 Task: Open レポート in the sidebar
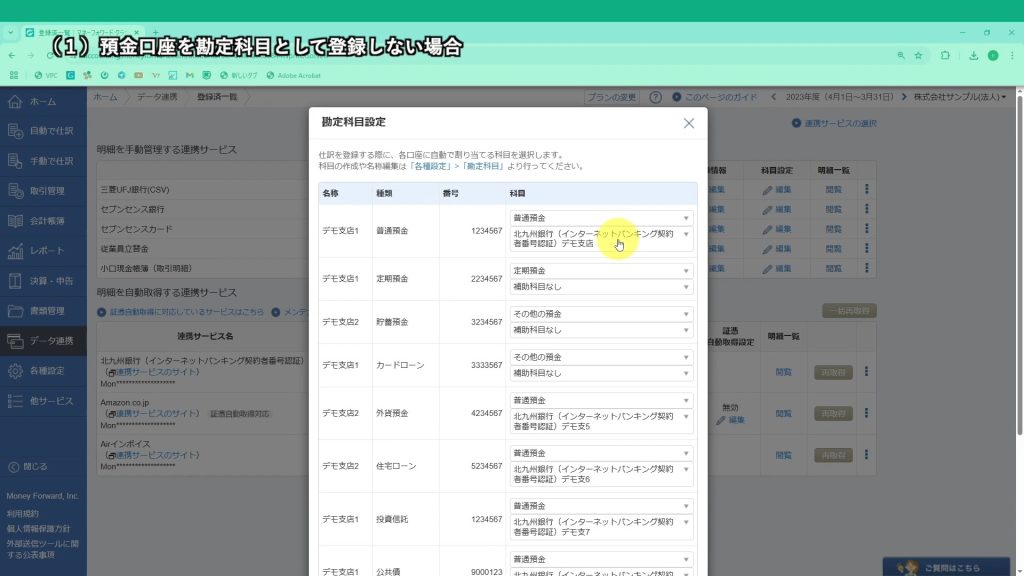click(x=43, y=251)
